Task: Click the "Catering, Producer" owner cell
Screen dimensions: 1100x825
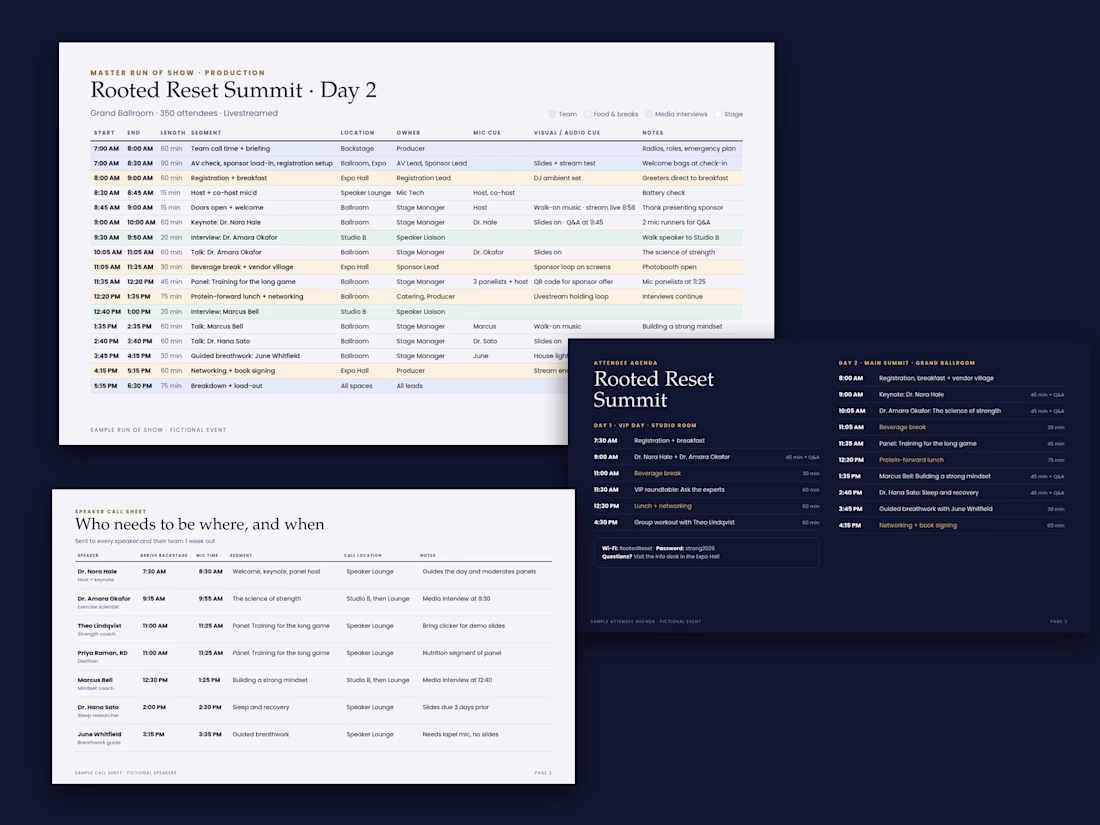Action: (x=426, y=297)
